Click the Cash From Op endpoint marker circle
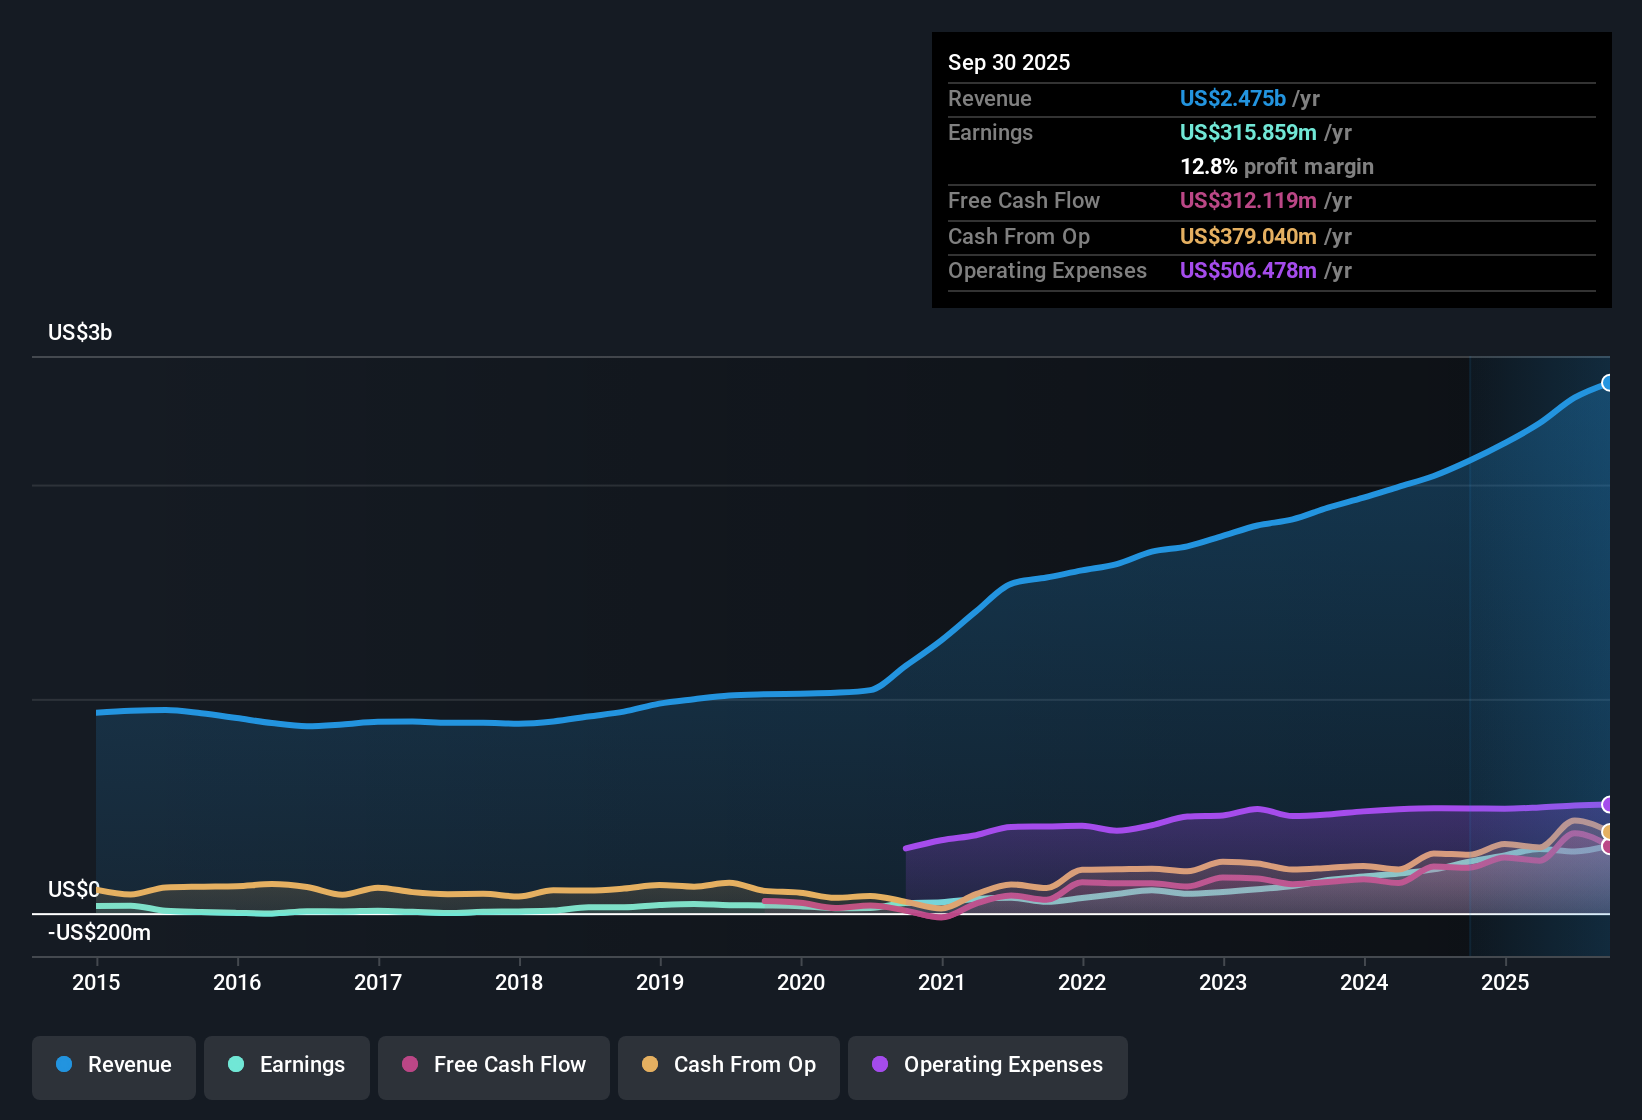The height and width of the screenshot is (1120, 1642). coord(1607,833)
